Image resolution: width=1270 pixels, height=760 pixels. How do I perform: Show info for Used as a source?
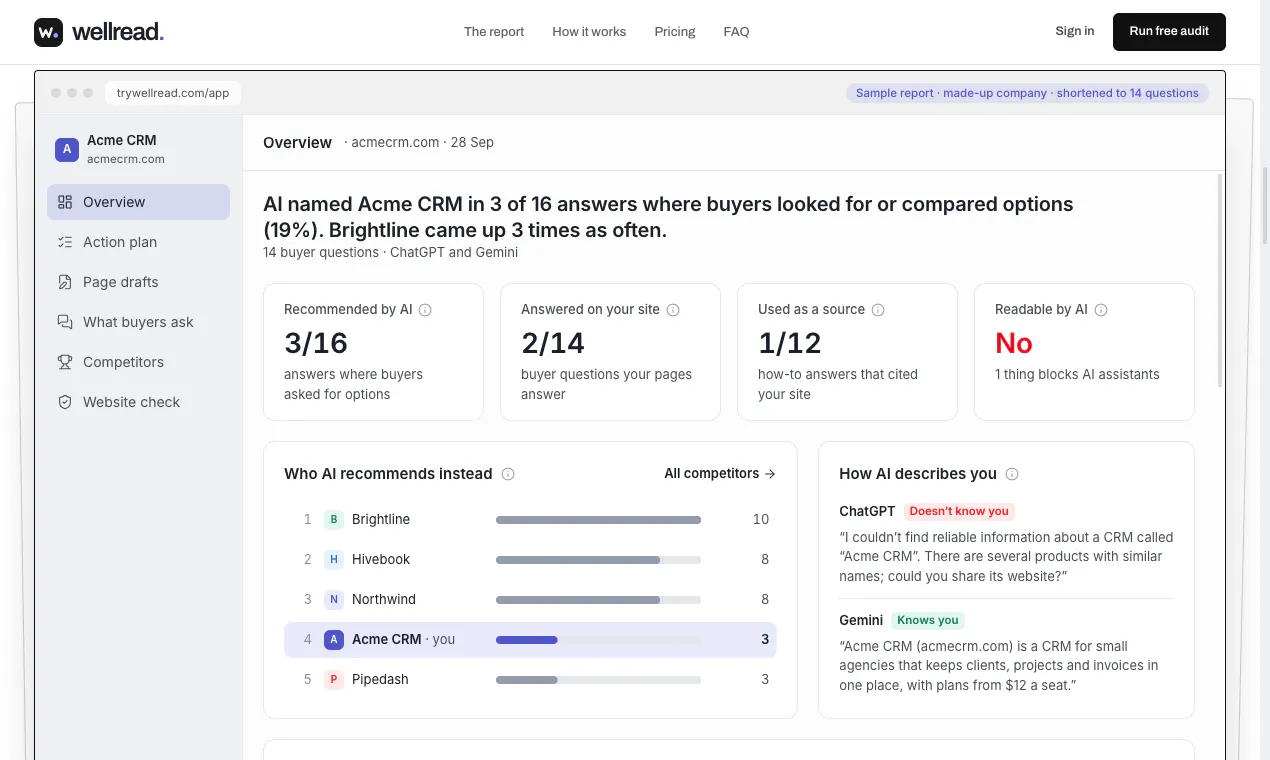(878, 310)
